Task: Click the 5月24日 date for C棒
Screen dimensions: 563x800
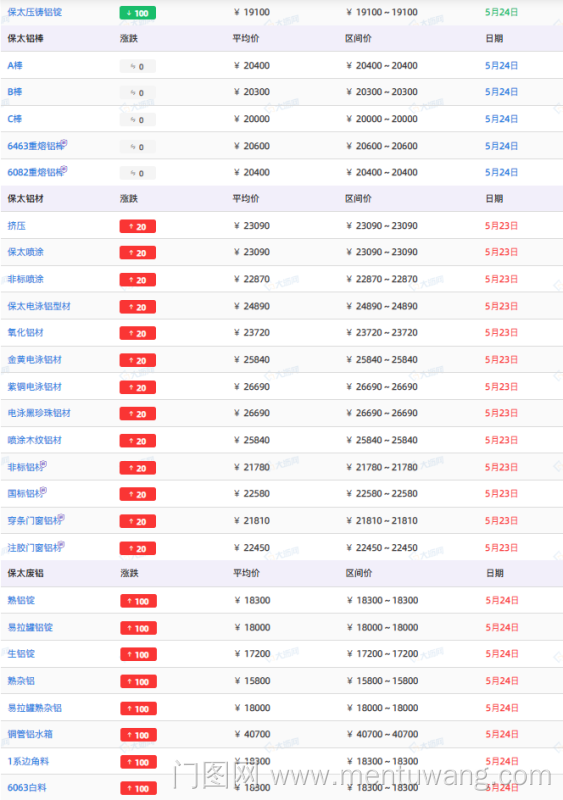Action: [501, 119]
